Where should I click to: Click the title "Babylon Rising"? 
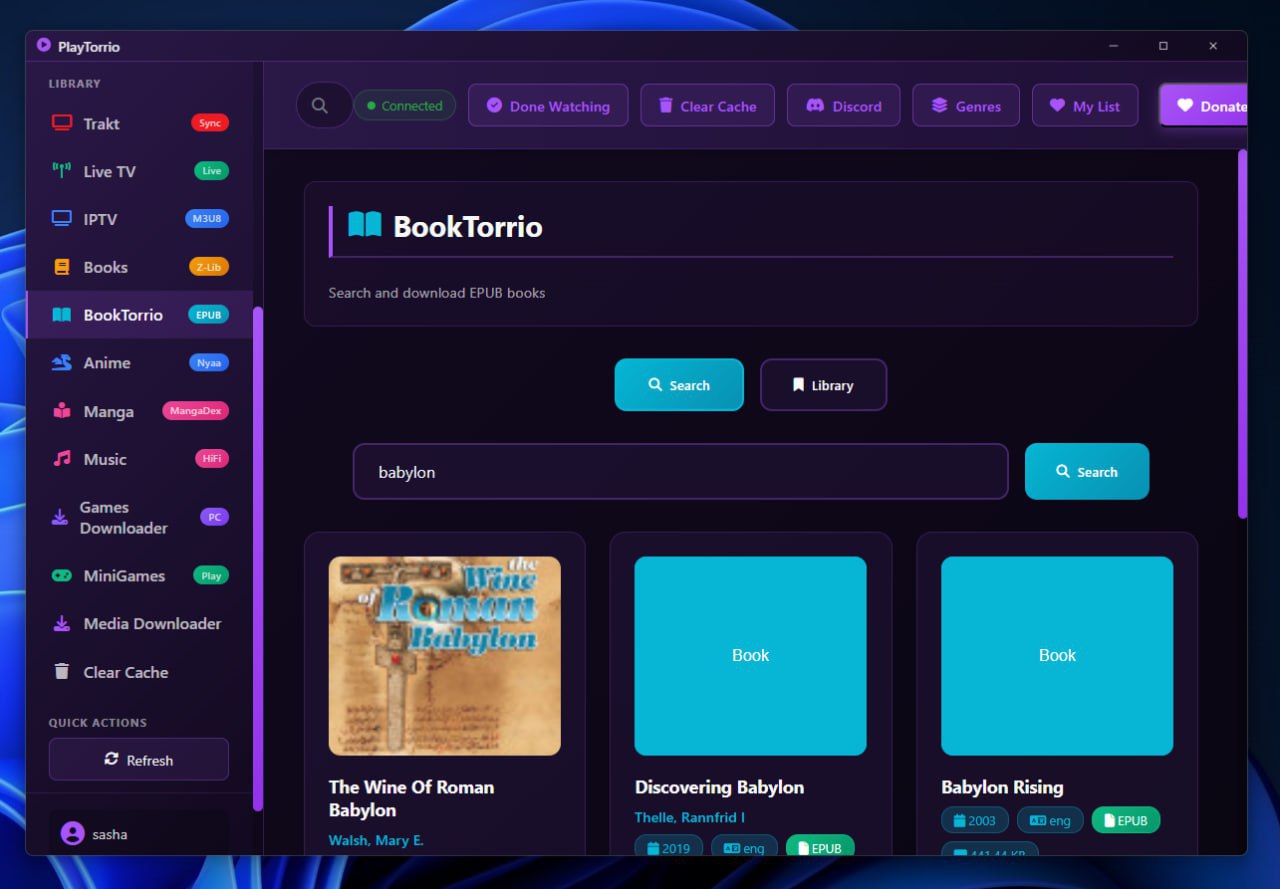1002,787
